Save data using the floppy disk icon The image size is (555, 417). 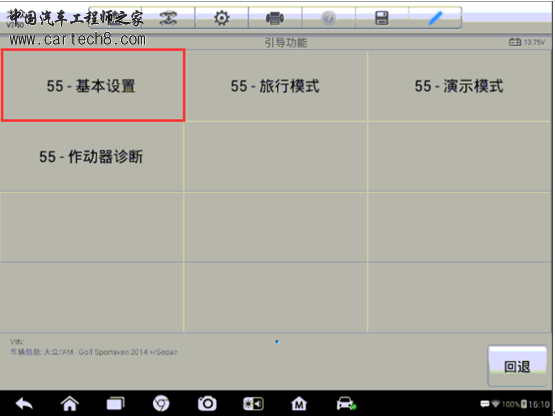click(382, 18)
